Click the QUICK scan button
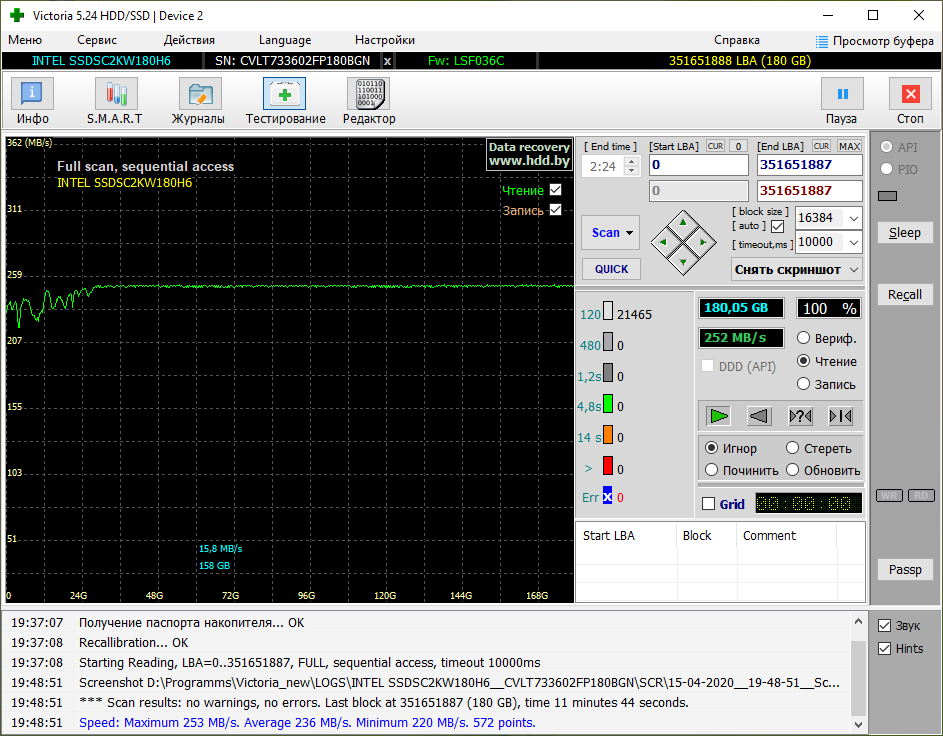 pos(611,269)
